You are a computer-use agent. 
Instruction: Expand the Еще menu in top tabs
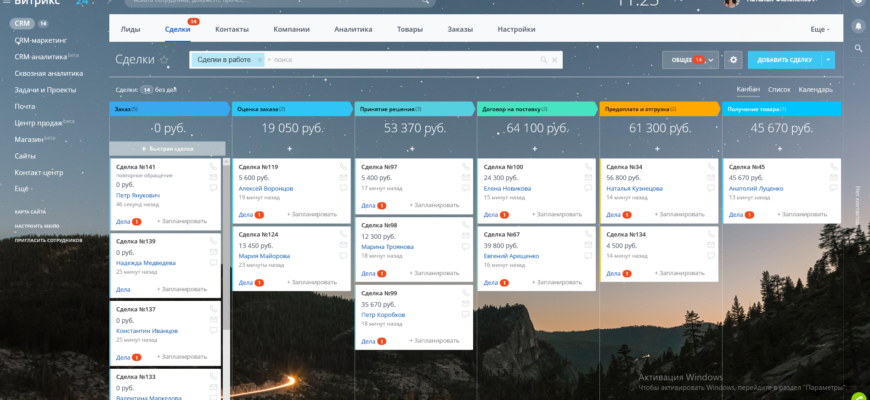point(820,29)
